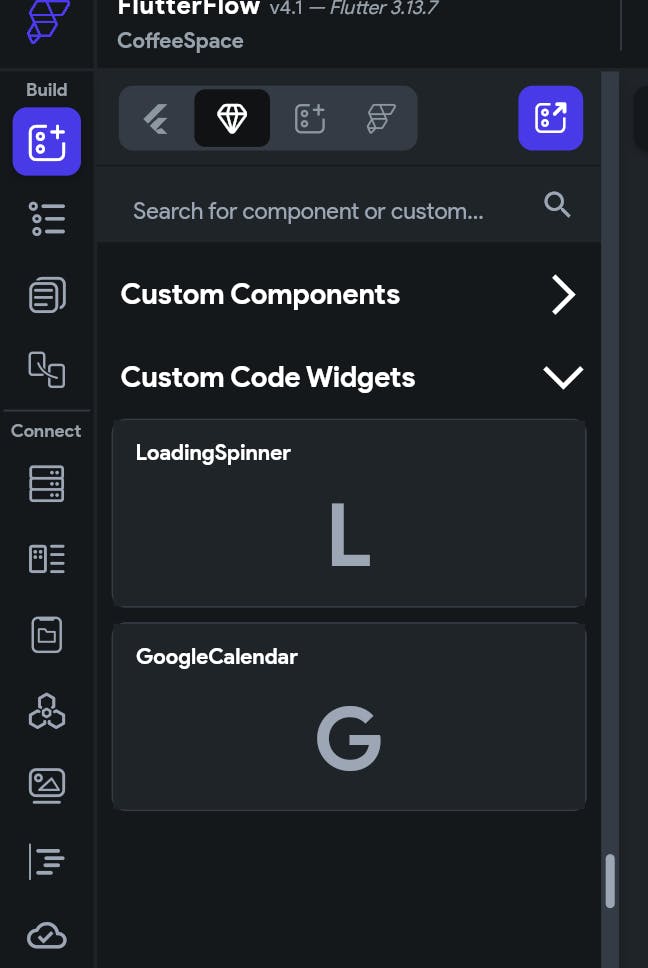Open the page selector icon
This screenshot has height=968, width=648.
click(47, 370)
